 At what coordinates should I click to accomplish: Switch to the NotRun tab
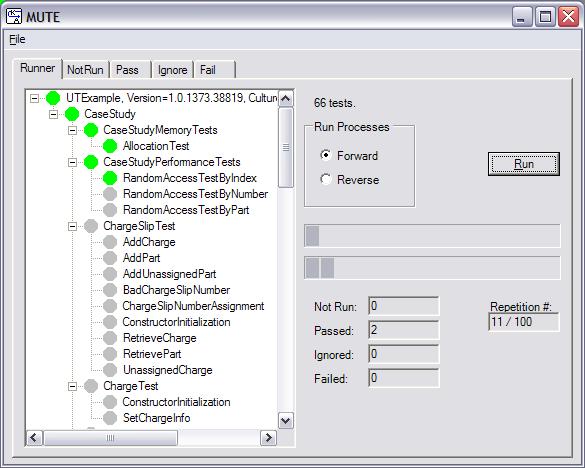click(x=85, y=69)
